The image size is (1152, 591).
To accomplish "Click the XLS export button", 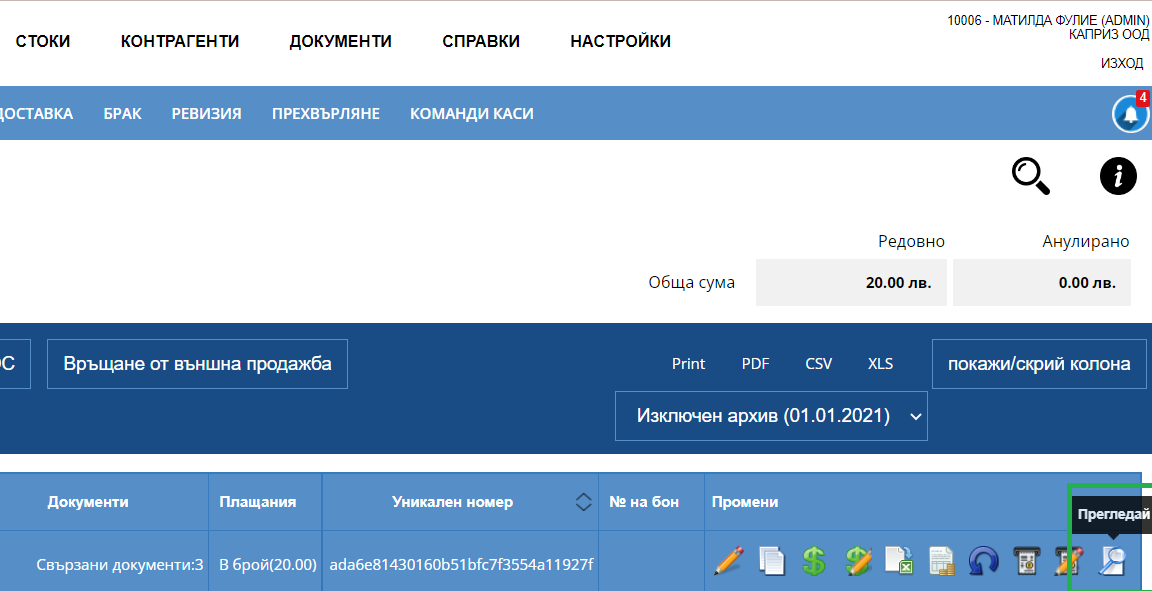I will click(x=880, y=364).
